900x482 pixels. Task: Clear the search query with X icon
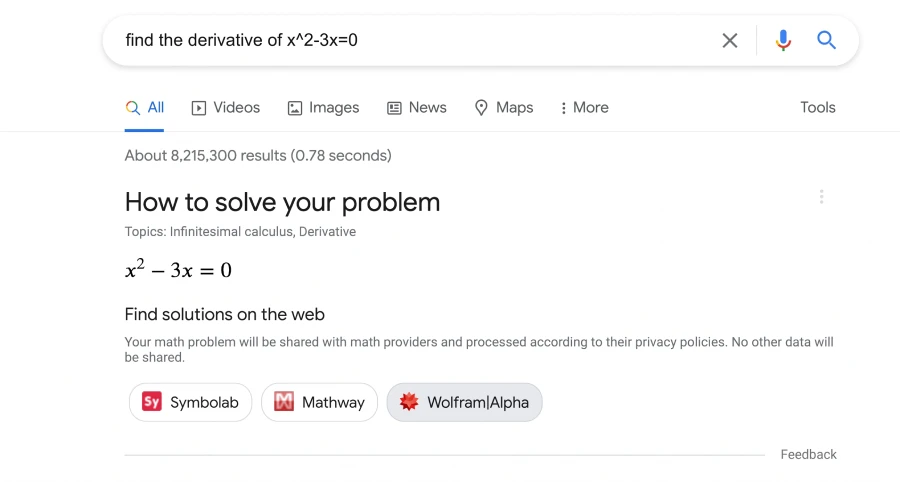(730, 40)
